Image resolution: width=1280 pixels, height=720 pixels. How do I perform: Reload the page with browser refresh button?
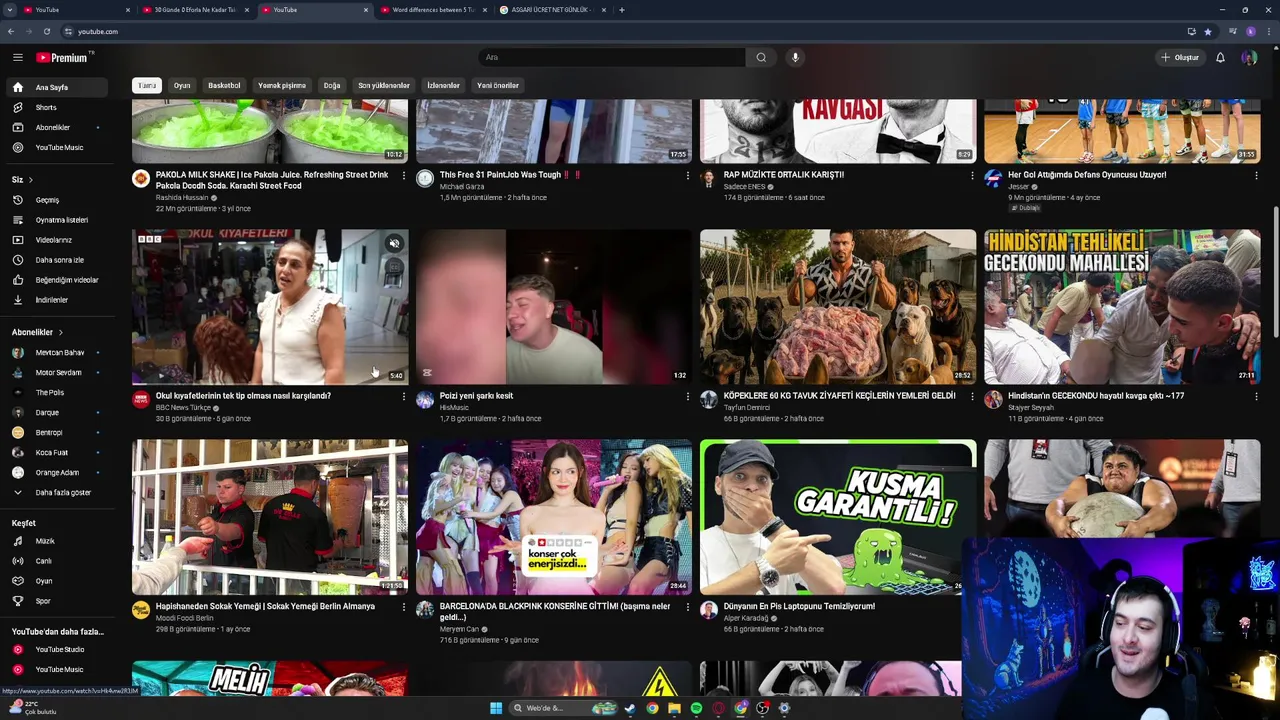[46, 31]
